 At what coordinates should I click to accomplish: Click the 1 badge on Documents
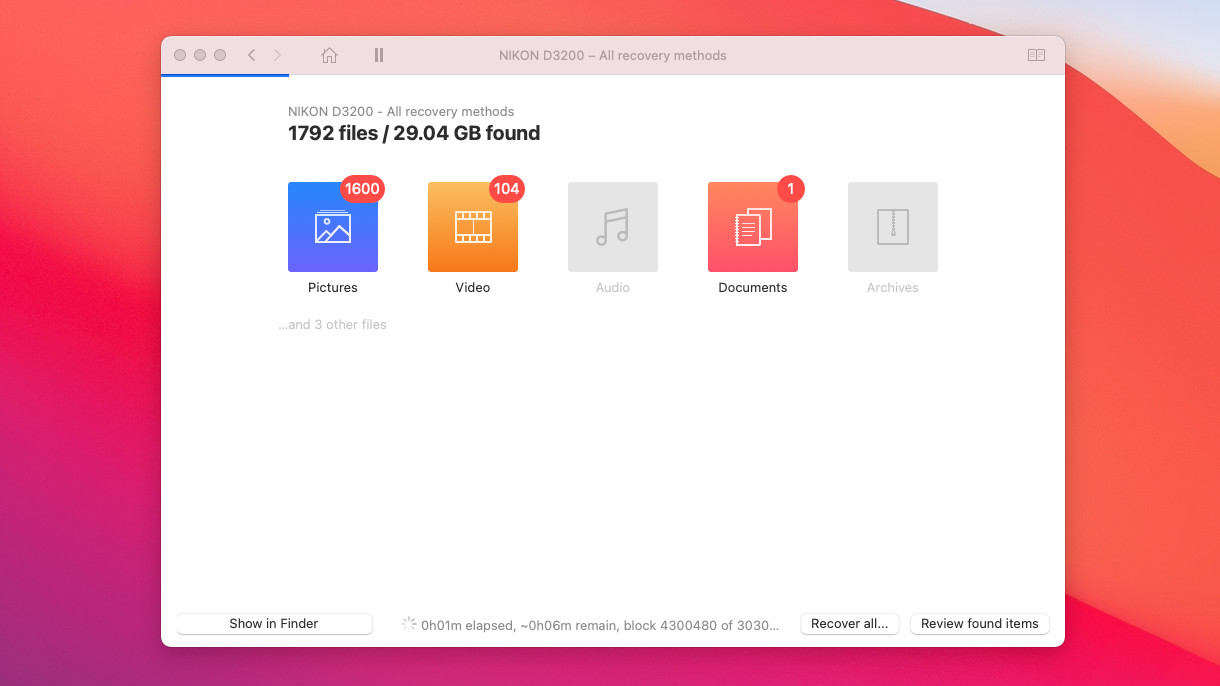(790, 189)
